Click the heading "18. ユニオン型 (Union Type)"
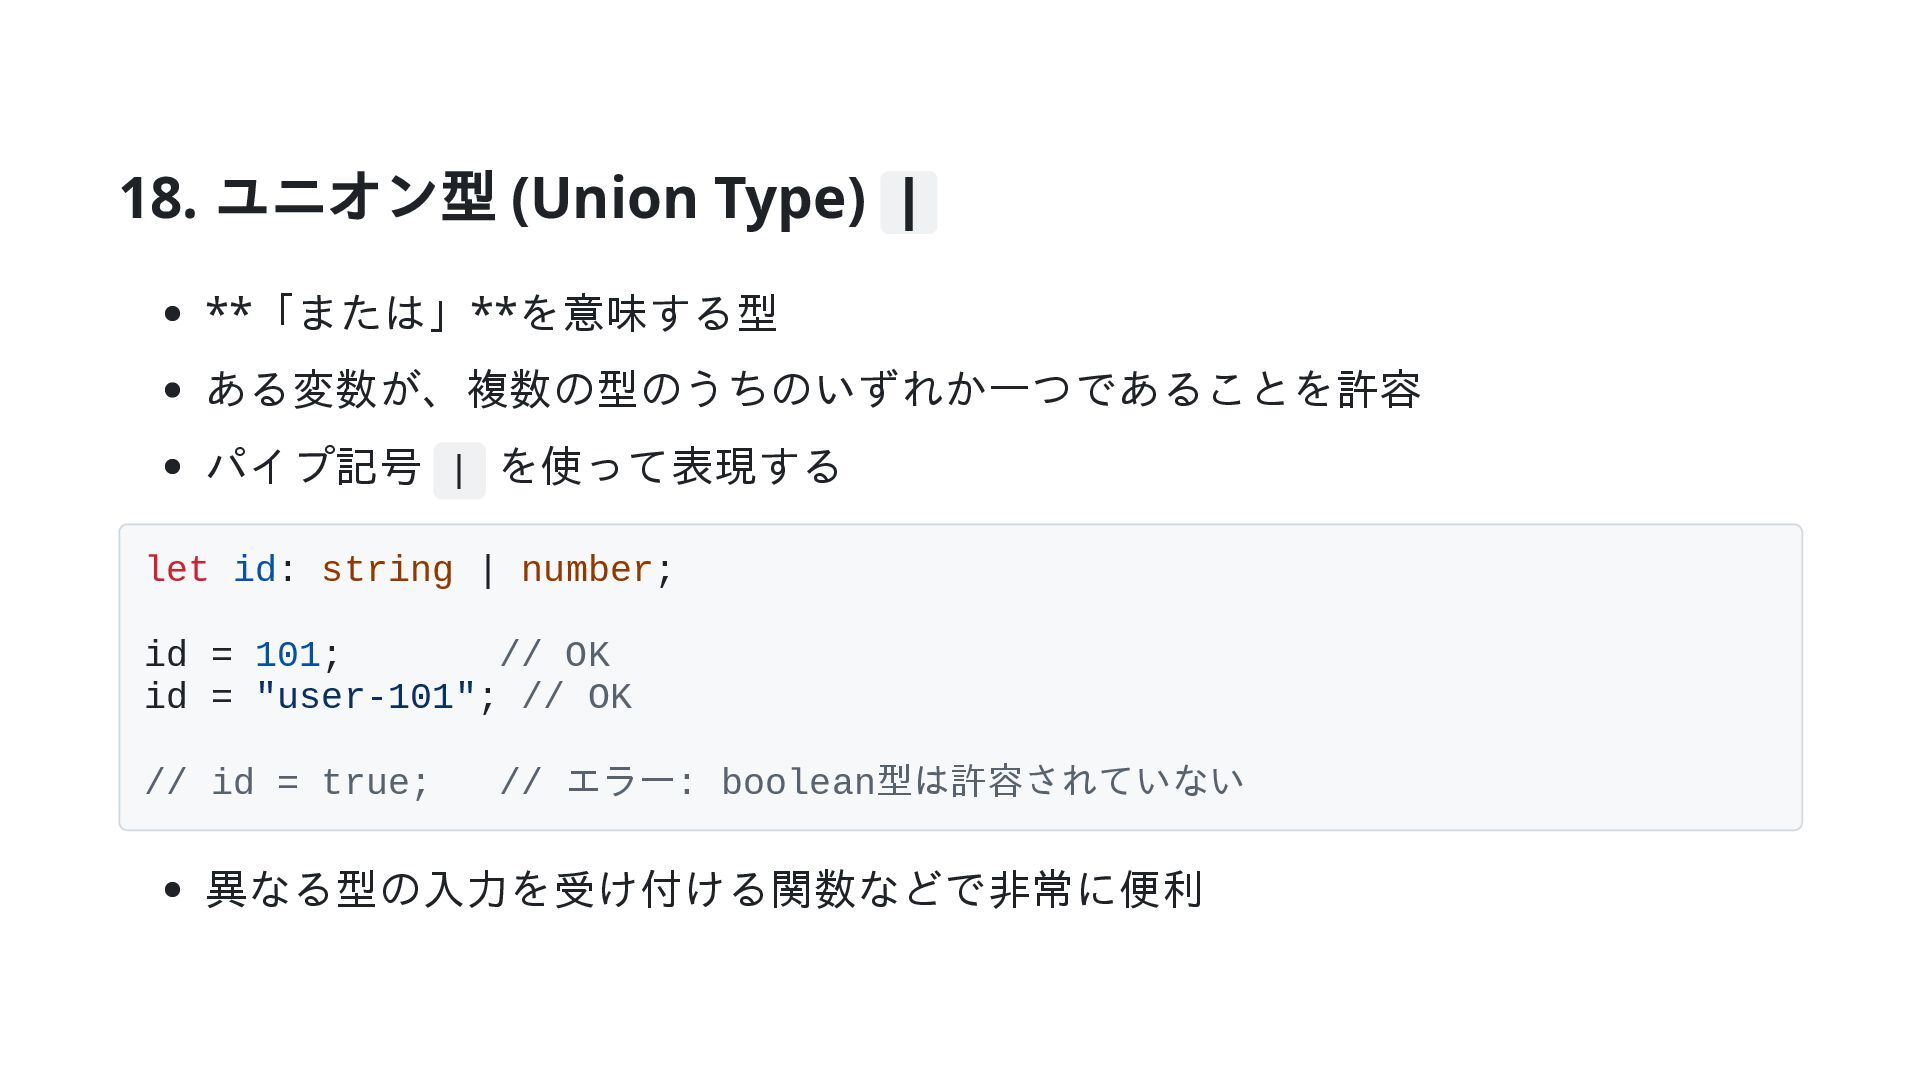This screenshot has width=1920, height=1080. click(x=492, y=198)
